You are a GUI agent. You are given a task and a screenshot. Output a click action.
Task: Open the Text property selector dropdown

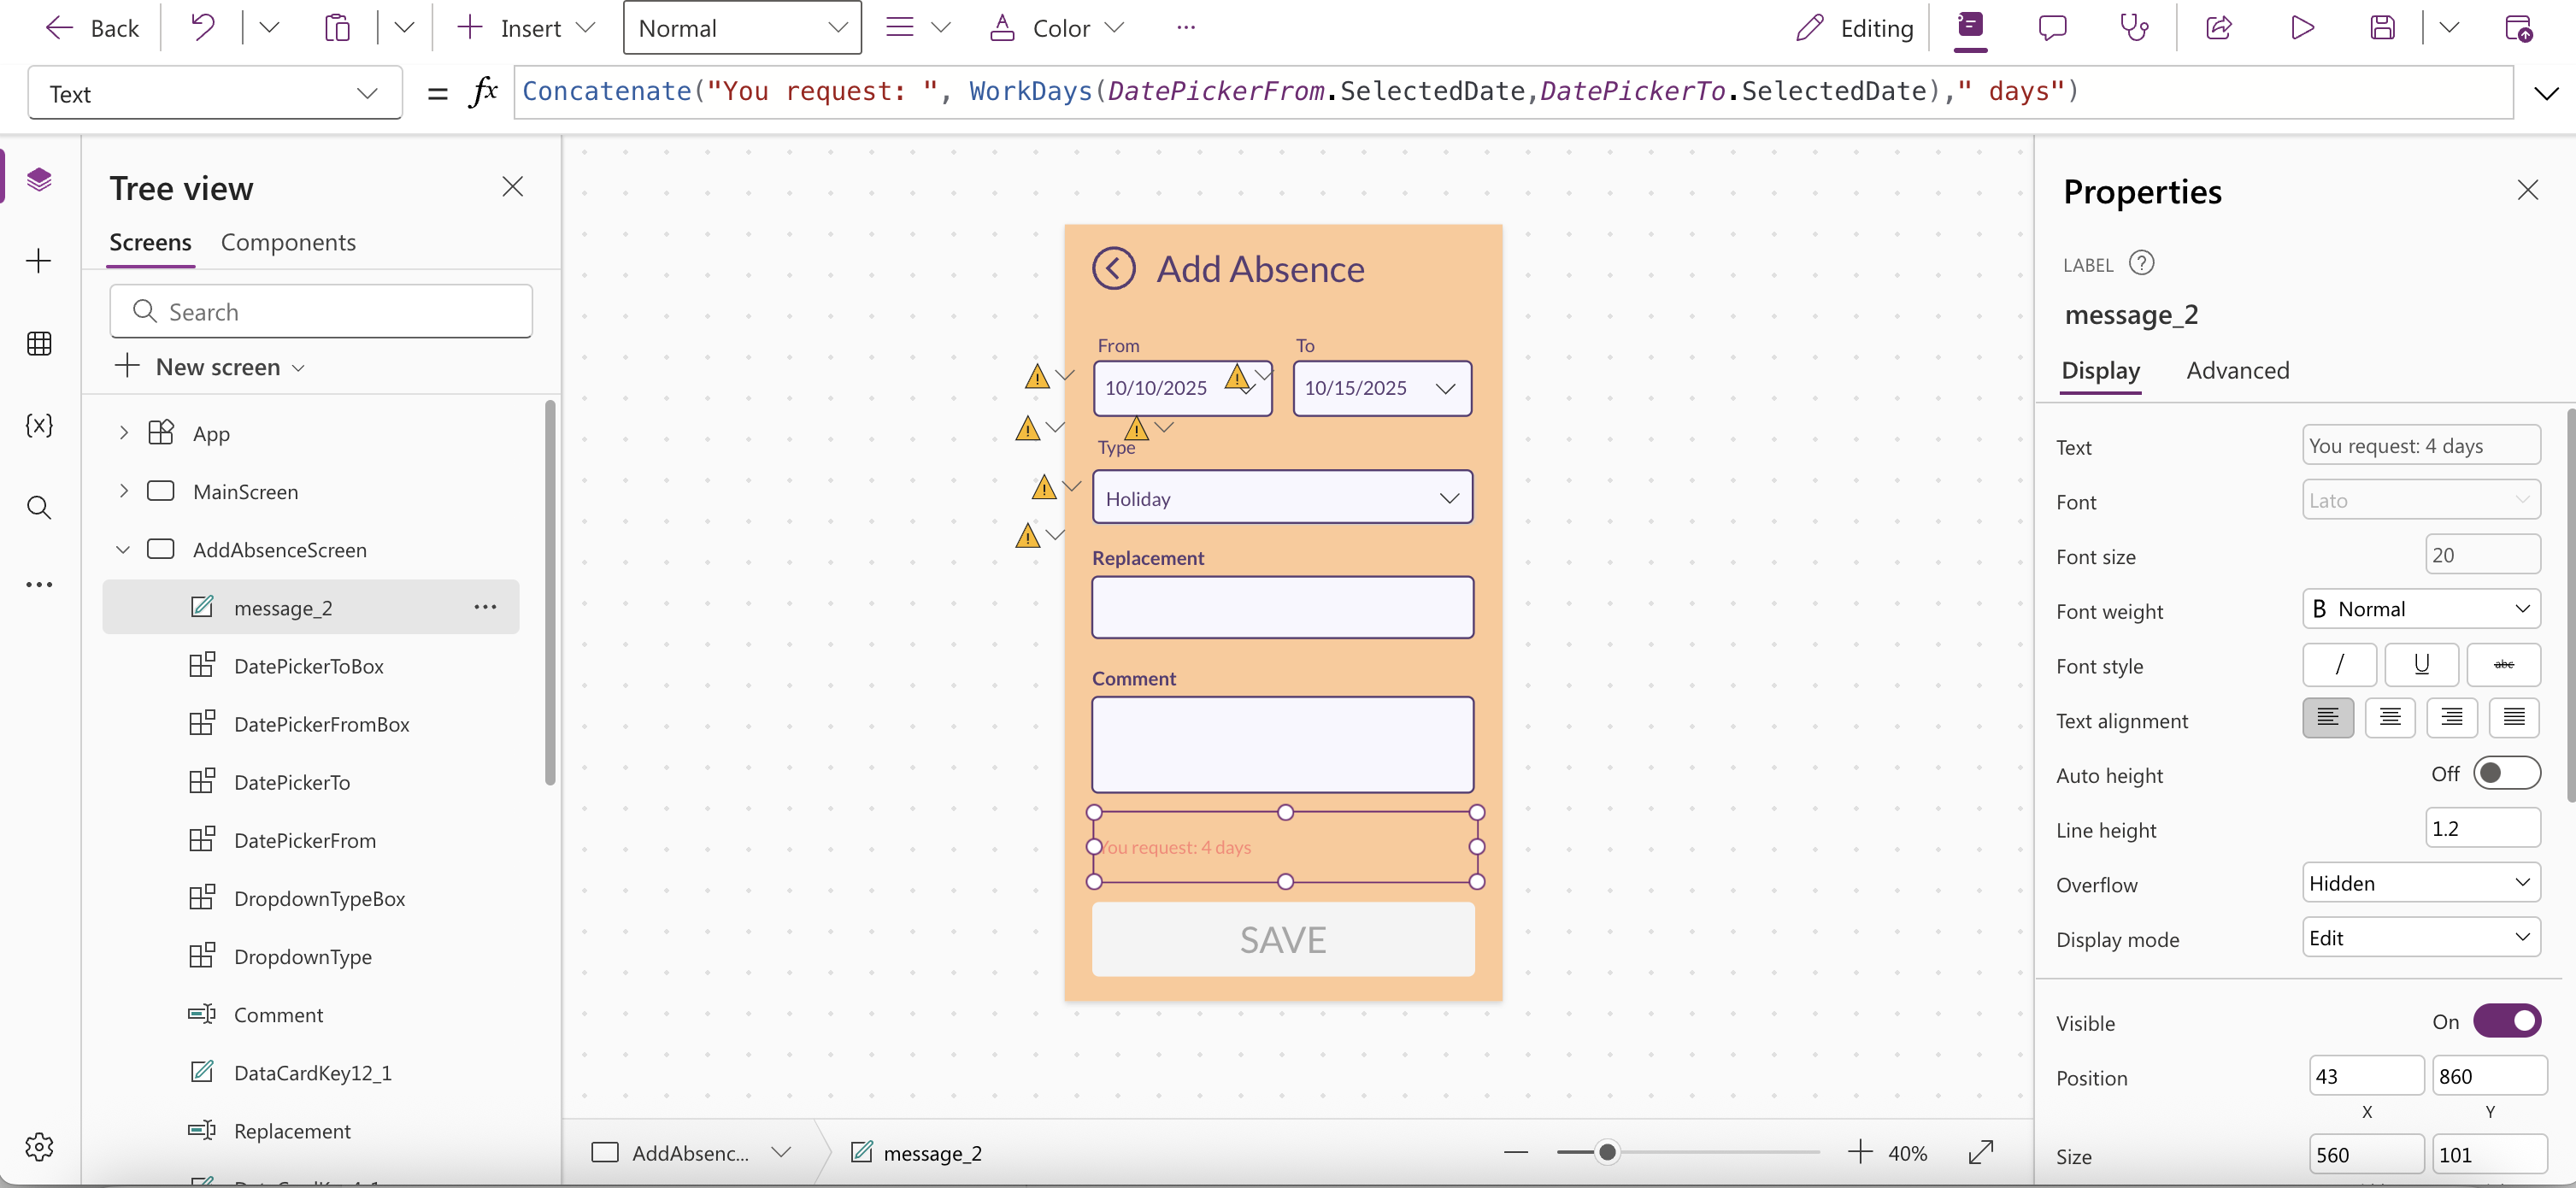pos(214,93)
